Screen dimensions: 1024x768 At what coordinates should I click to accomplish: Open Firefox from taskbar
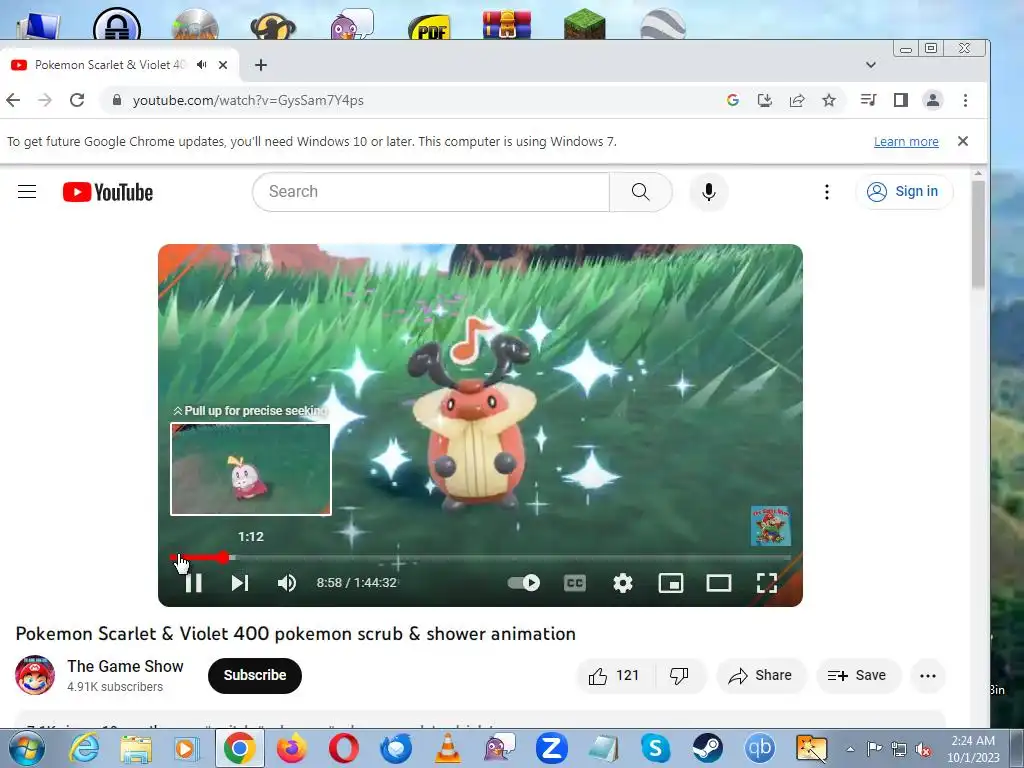tap(292, 748)
